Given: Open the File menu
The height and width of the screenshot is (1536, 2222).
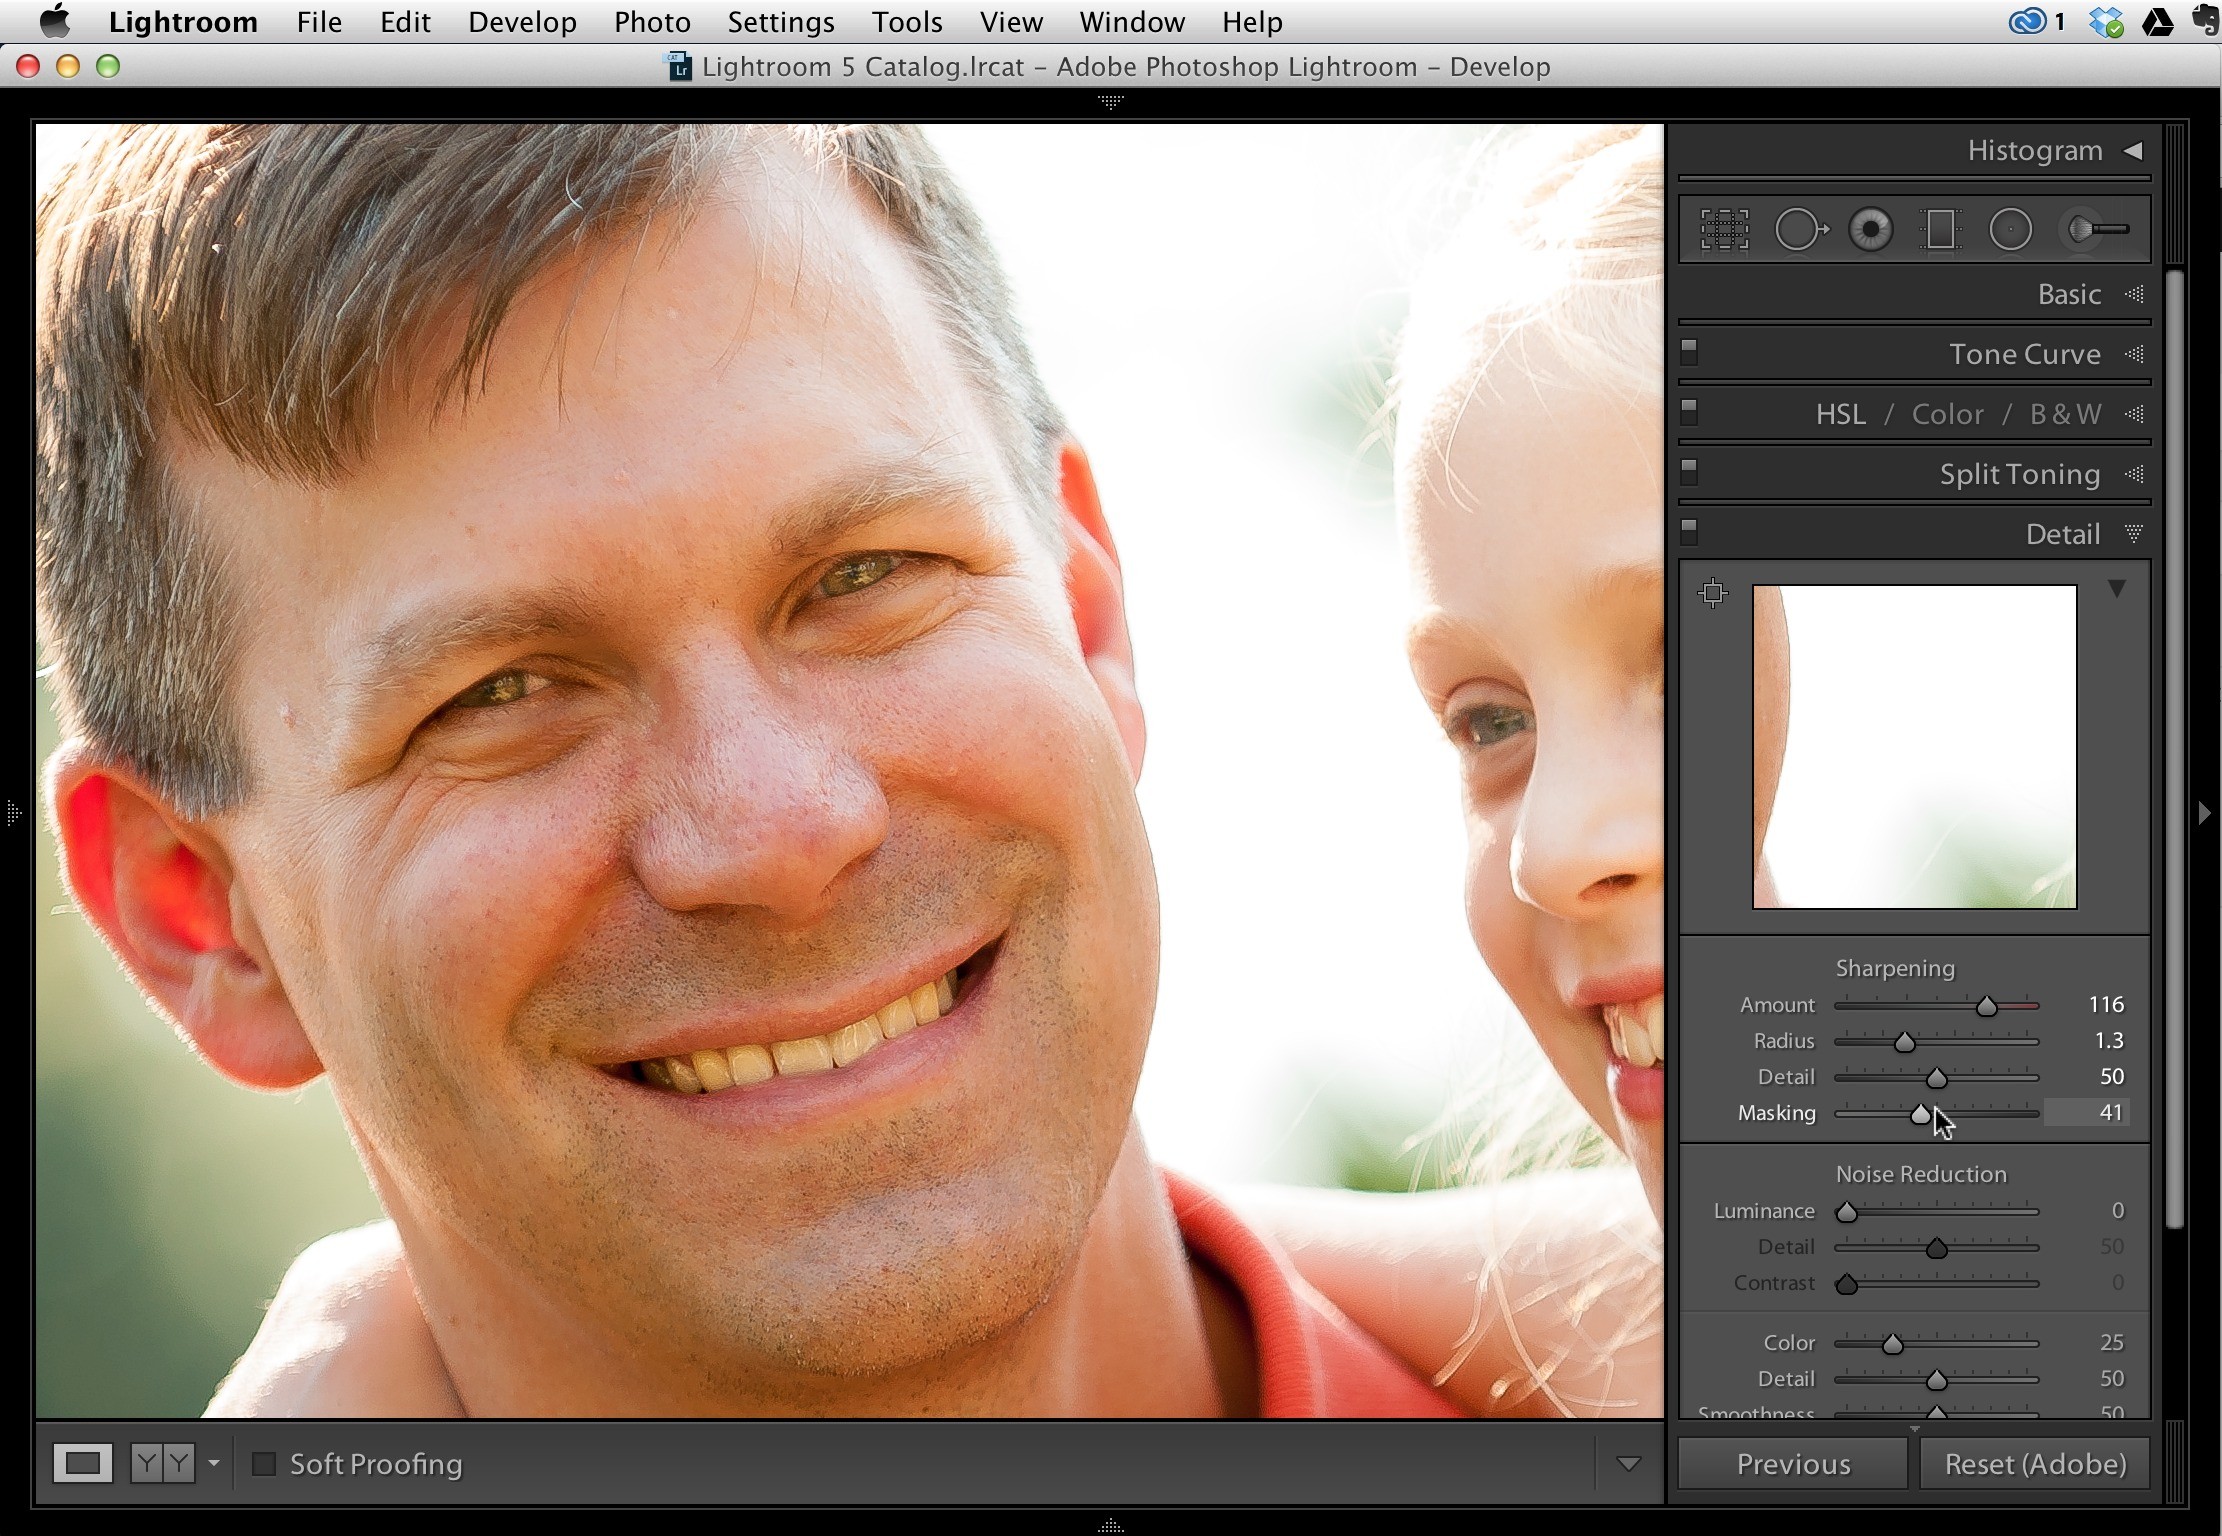Looking at the screenshot, I should [319, 22].
